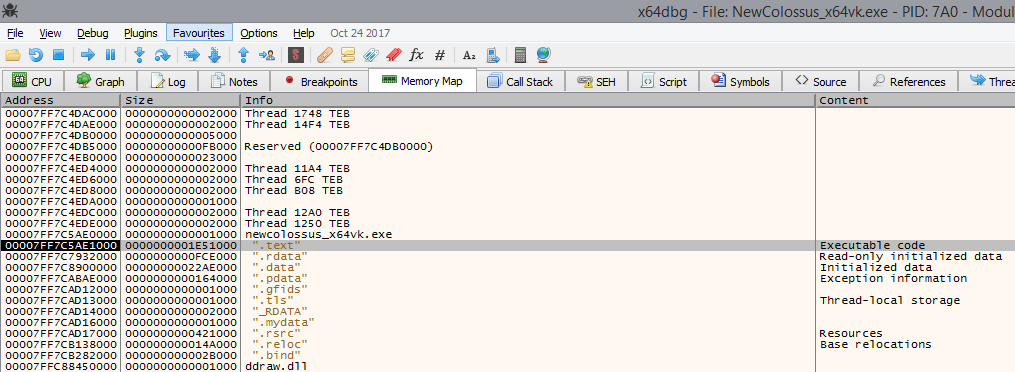This screenshot has width=1015, height=372.
Task: Open the Favourites menu
Action: [199, 33]
